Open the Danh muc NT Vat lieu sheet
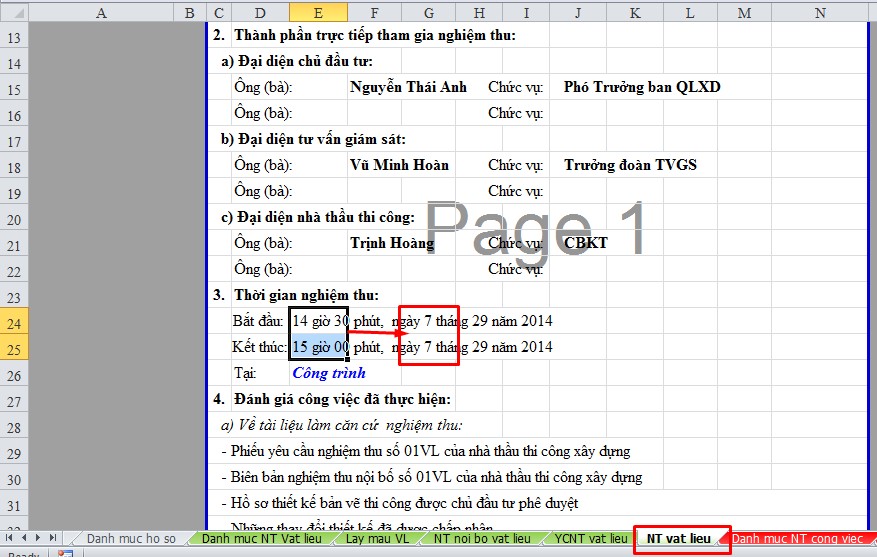The width and height of the screenshot is (877, 557). pyautogui.click(x=261, y=538)
